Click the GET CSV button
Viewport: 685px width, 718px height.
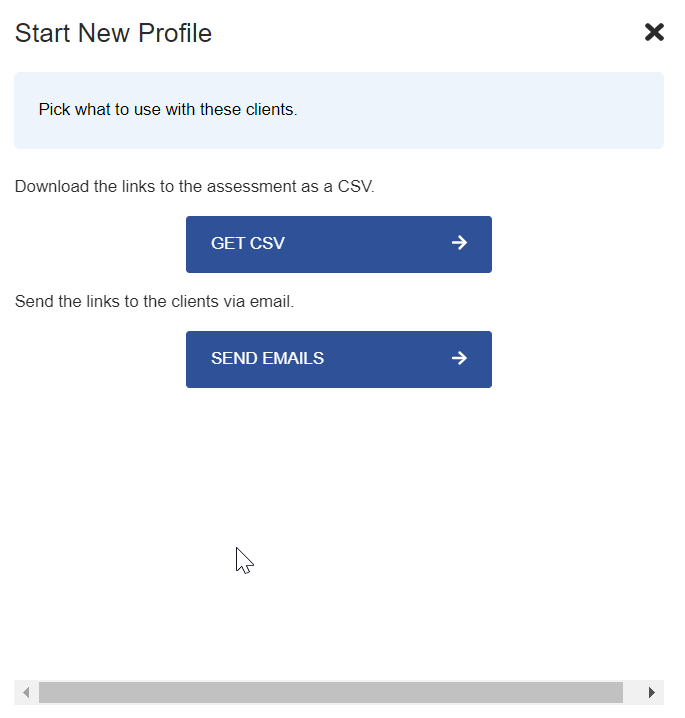click(x=338, y=244)
